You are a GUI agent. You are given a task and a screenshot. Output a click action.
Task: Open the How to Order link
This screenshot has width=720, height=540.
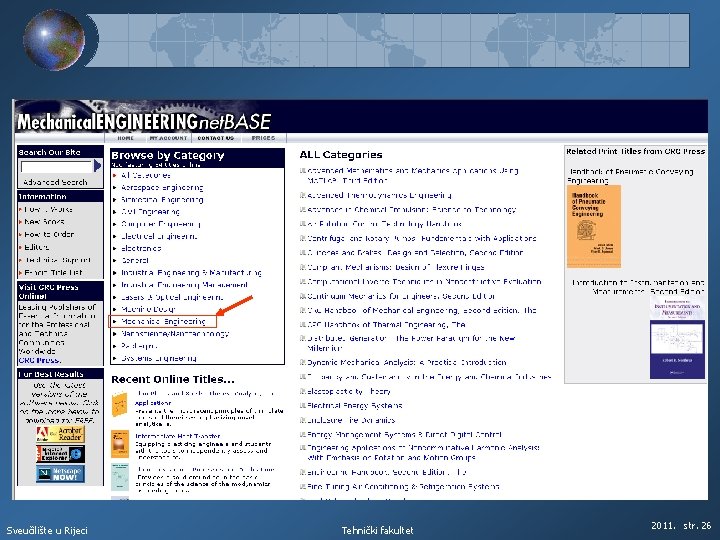[x=49, y=234]
